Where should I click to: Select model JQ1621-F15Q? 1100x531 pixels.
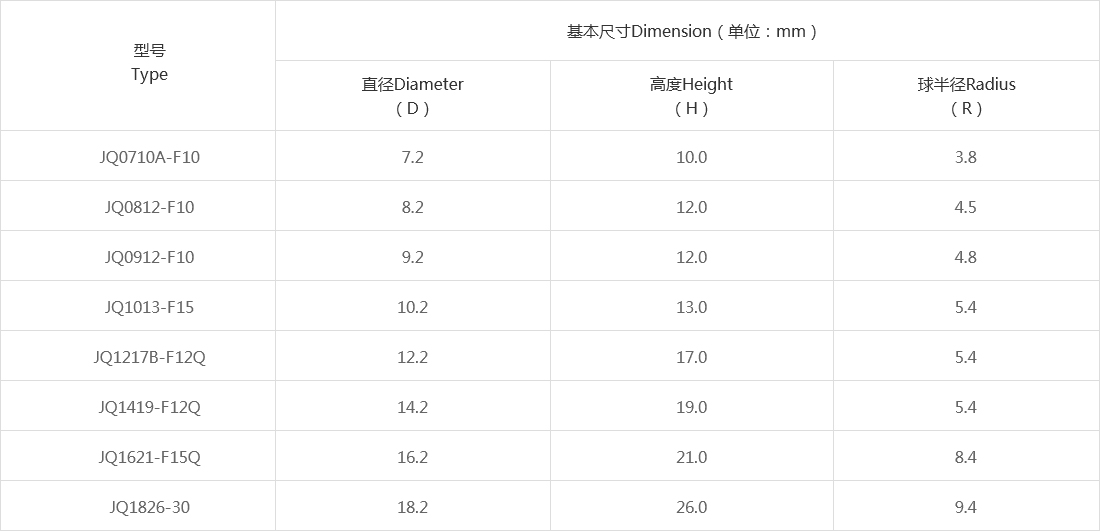click(x=149, y=457)
